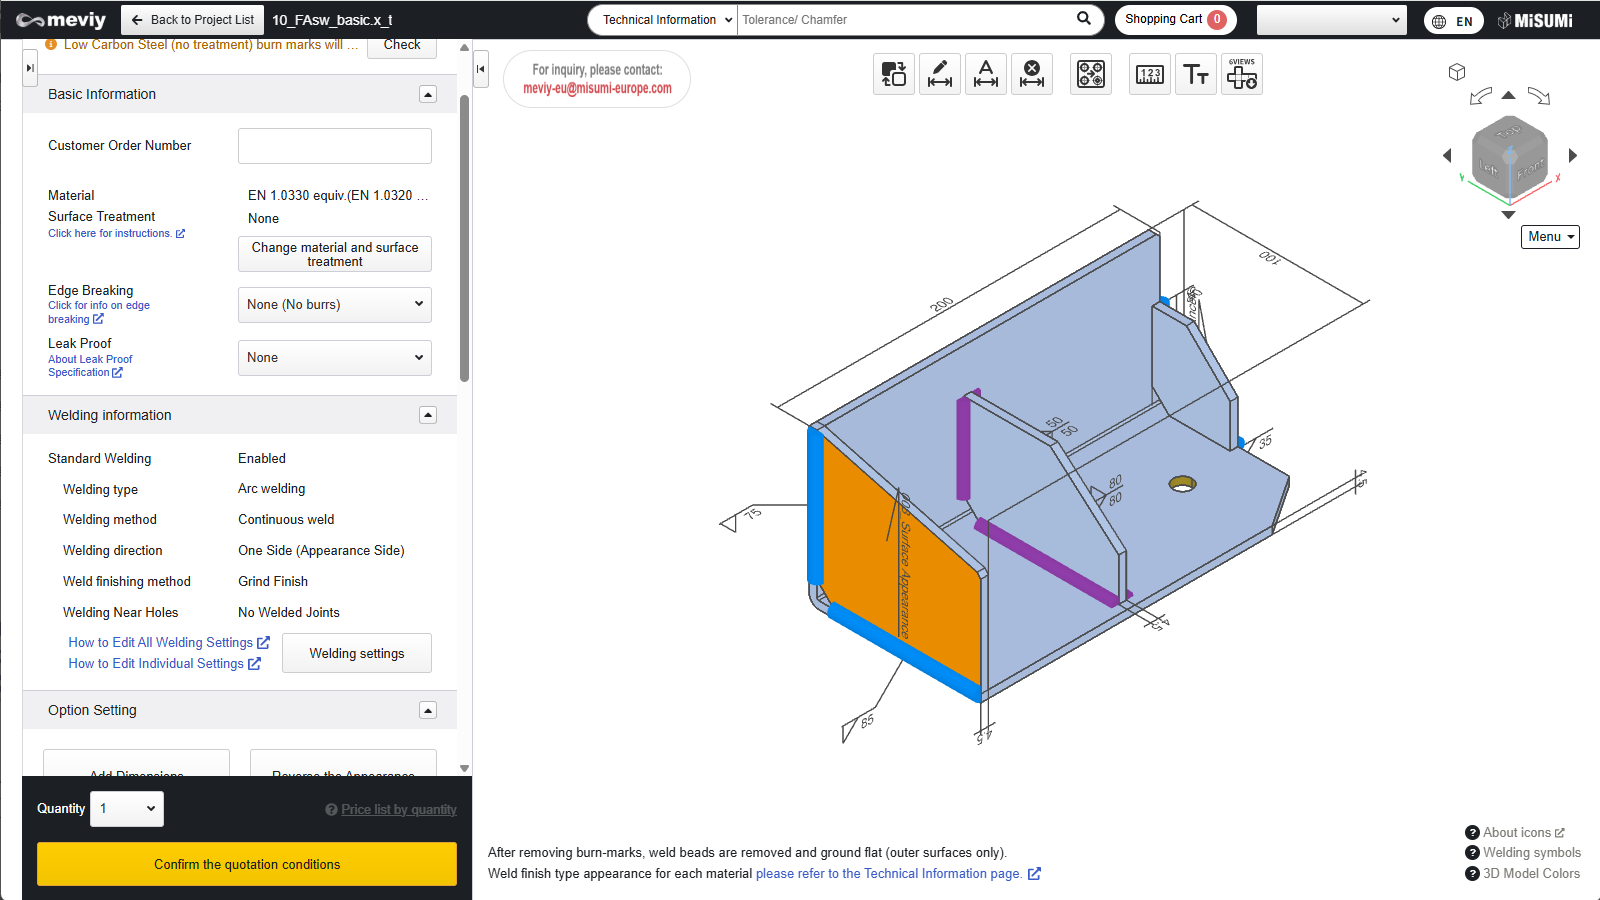
Task: Click the Grind Finish value
Action: [273, 581]
